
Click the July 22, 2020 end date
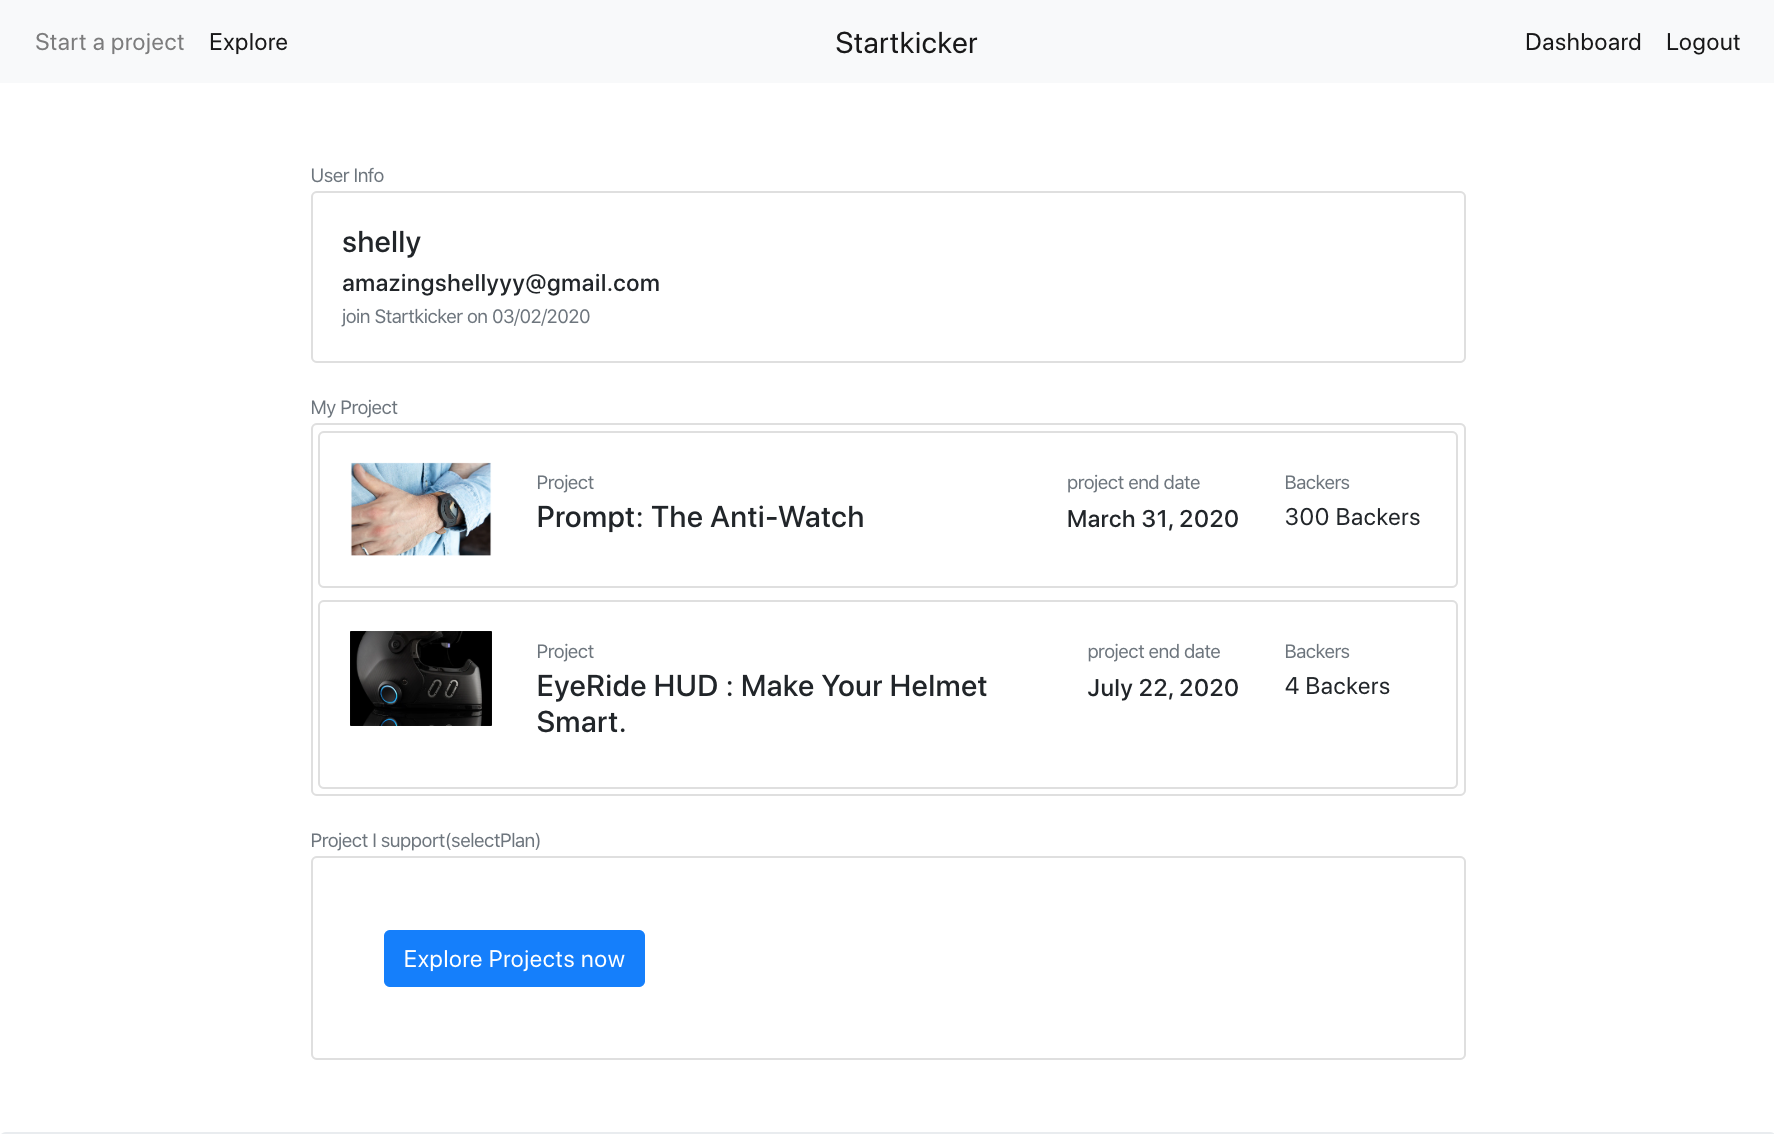[1162, 688]
